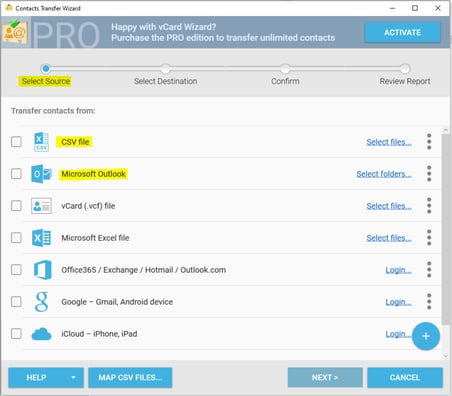This screenshot has height=396, width=452.
Task: Click the round blue plus button
Action: coord(426,336)
